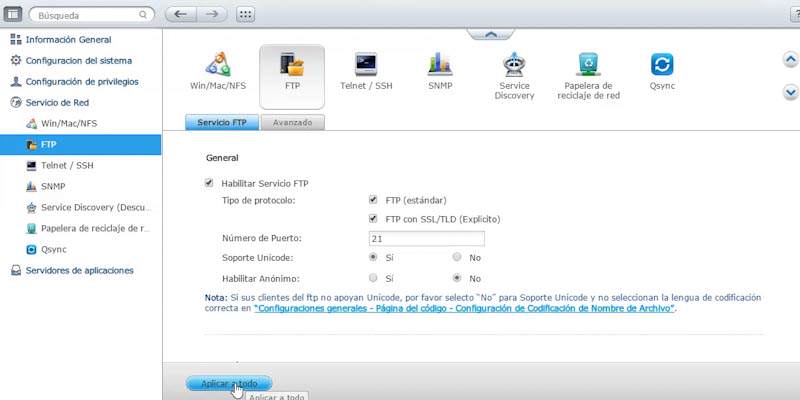Click the Tipo de protocolo label
This screenshot has height=400, width=800.
click(x=259, y=201)
